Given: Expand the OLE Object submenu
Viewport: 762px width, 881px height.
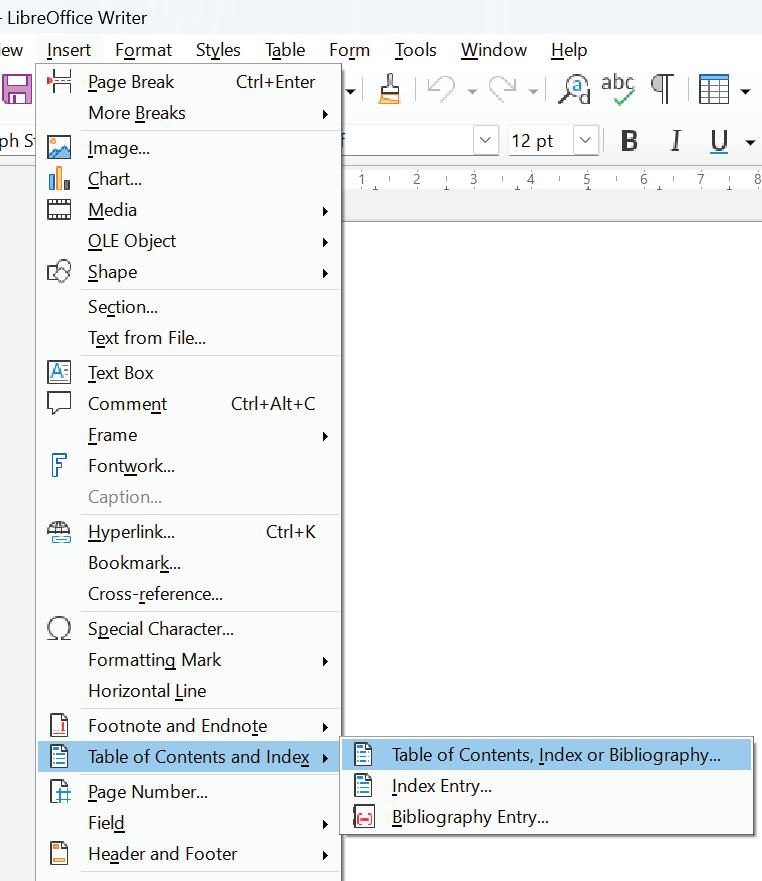Looking at the screenshot, I should (189, 241).
